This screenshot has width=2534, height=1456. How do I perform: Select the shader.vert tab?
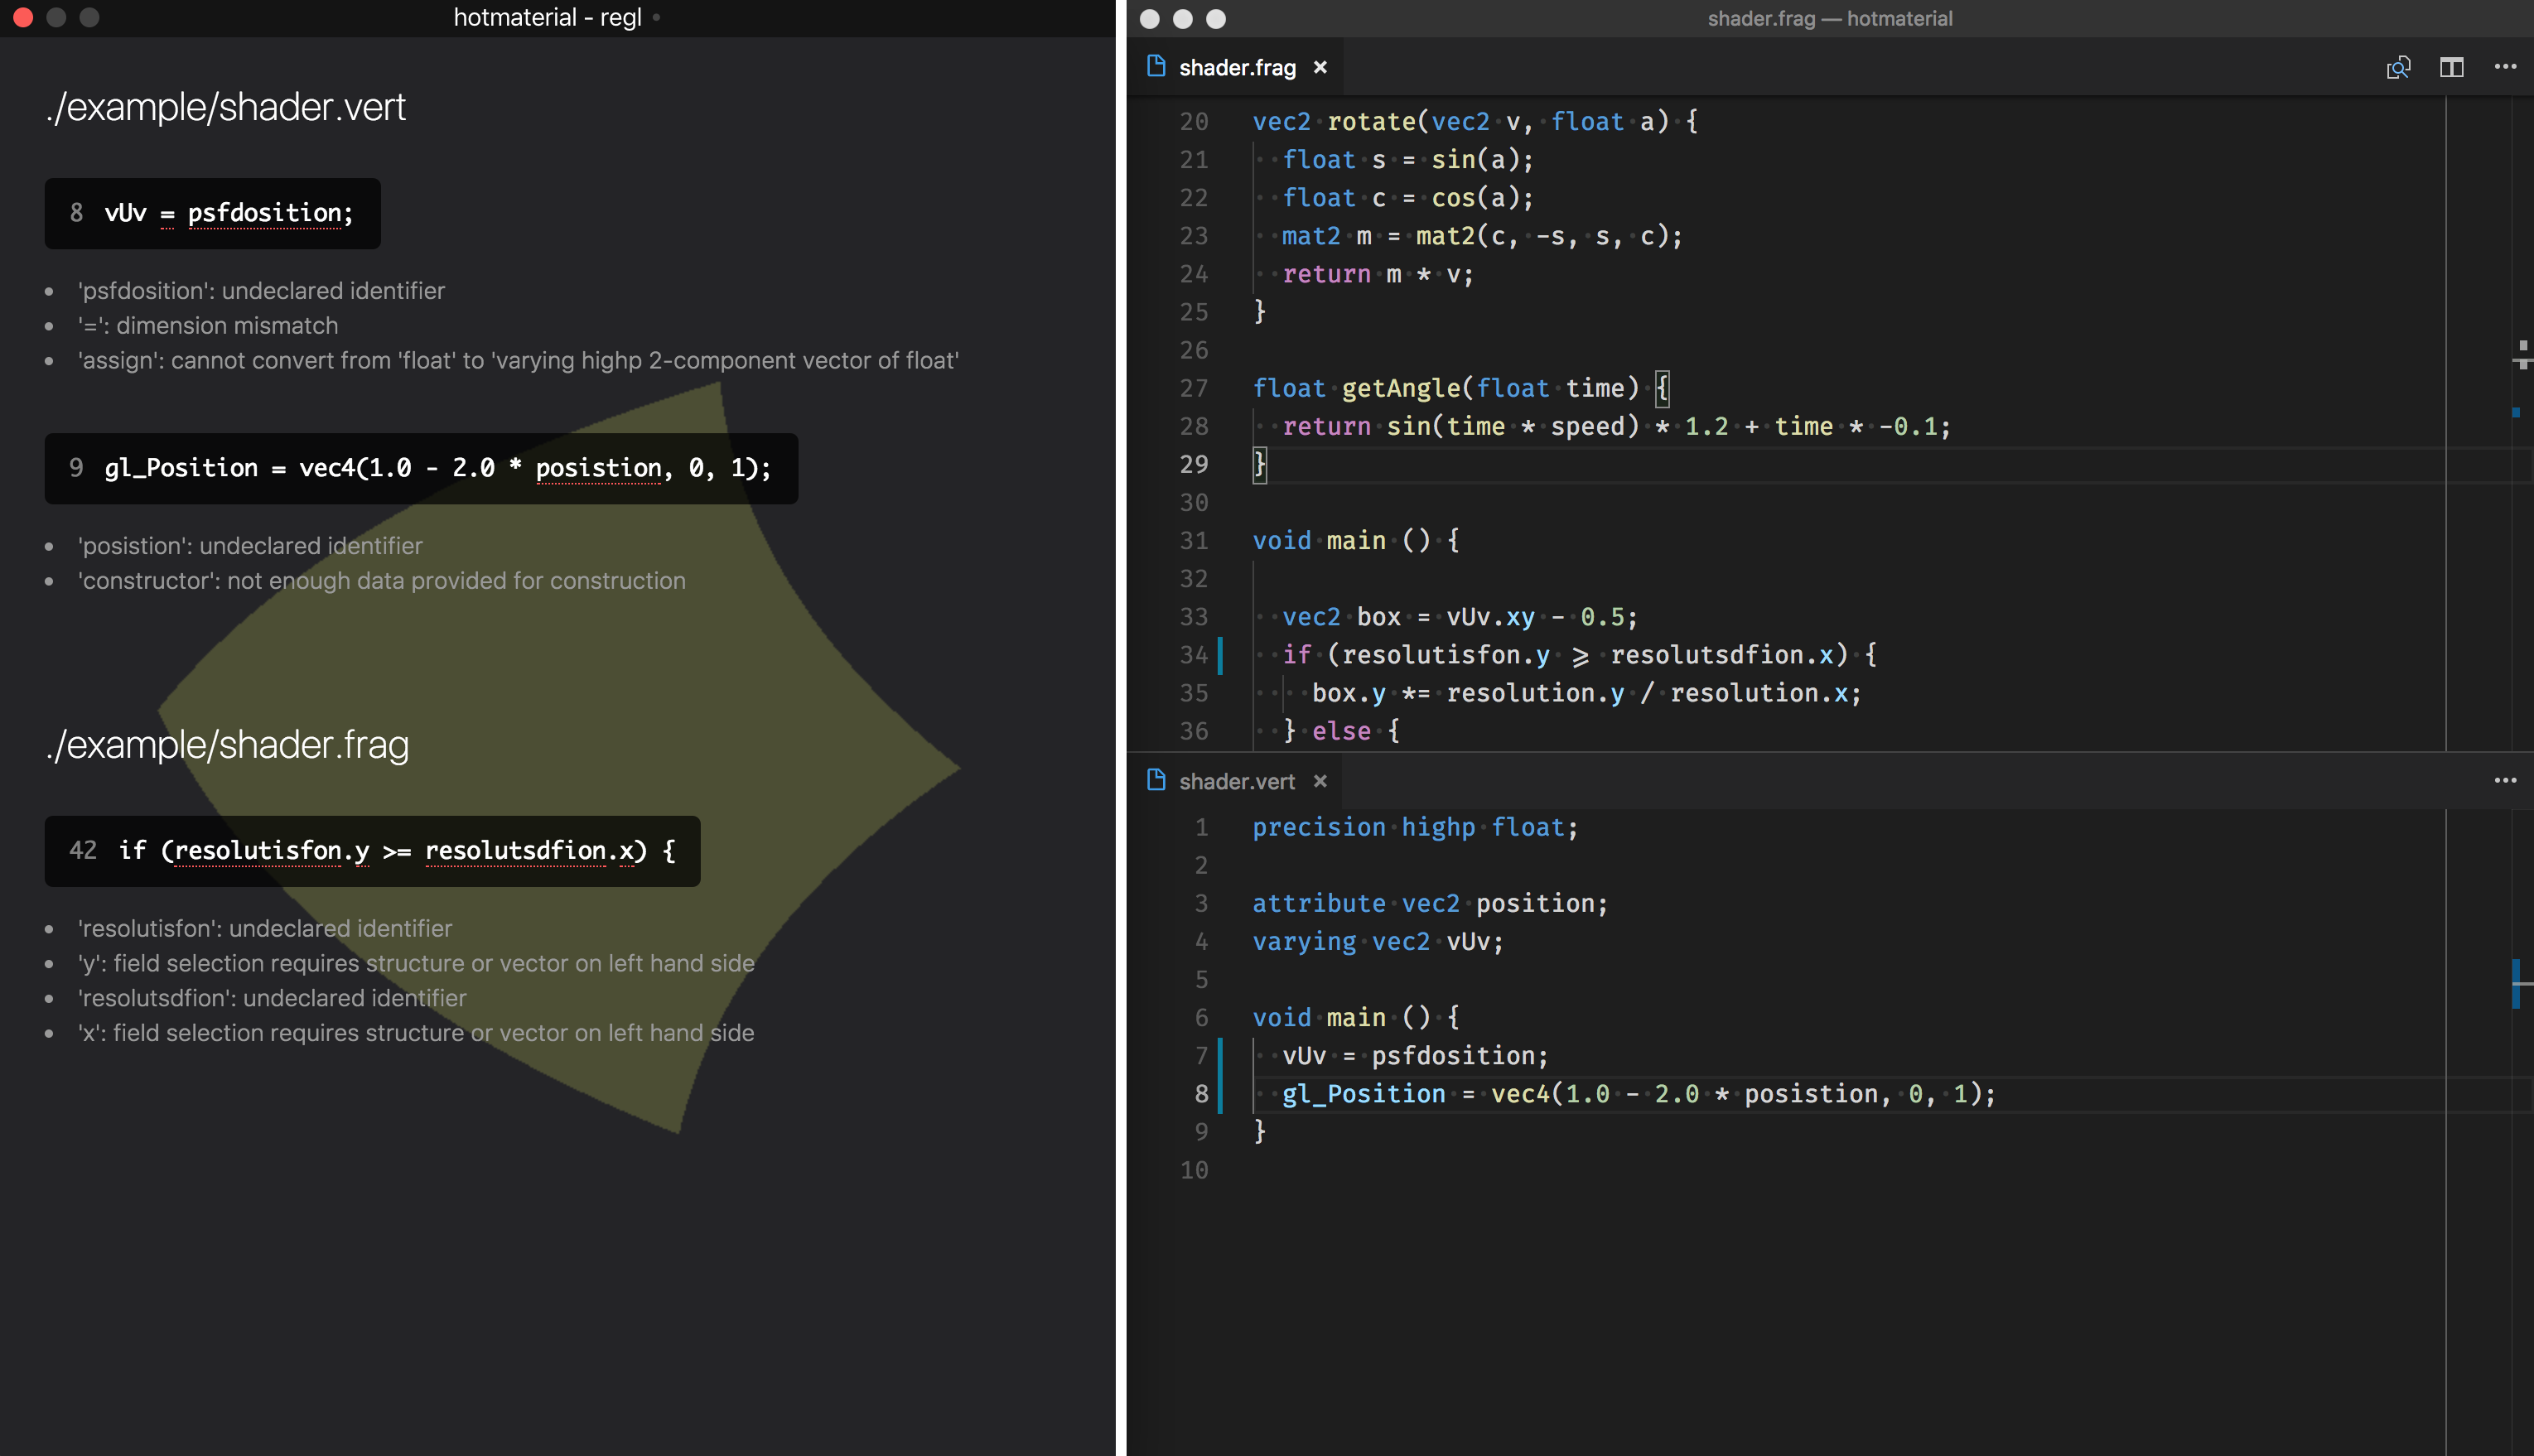1236,781
